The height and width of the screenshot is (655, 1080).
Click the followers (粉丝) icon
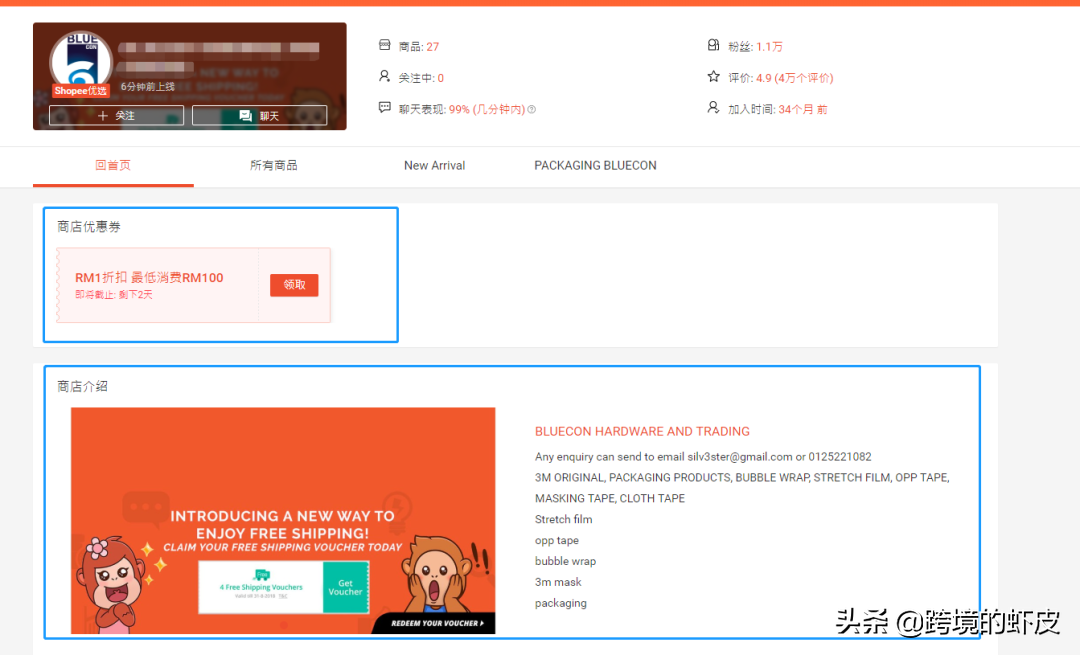pos(714,45)
